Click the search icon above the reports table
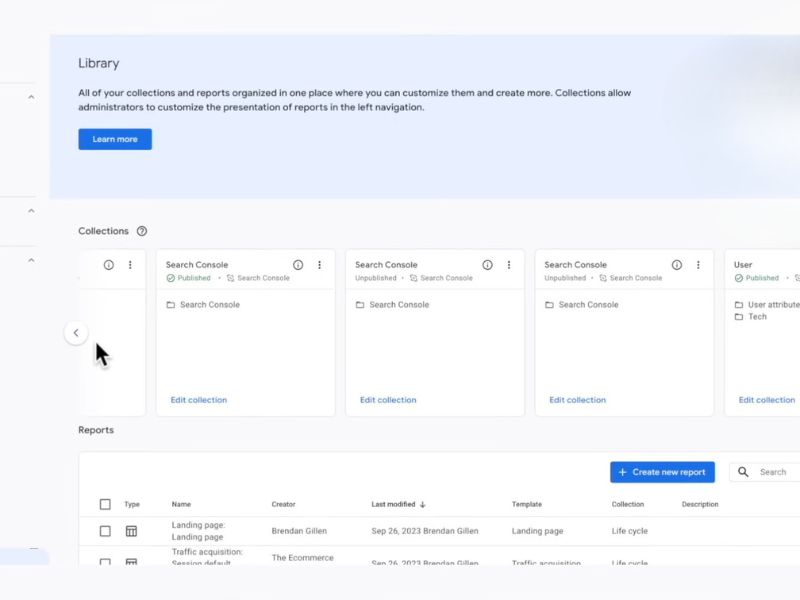The width and height of the screenshot is (800, 600). click(742, 471)
